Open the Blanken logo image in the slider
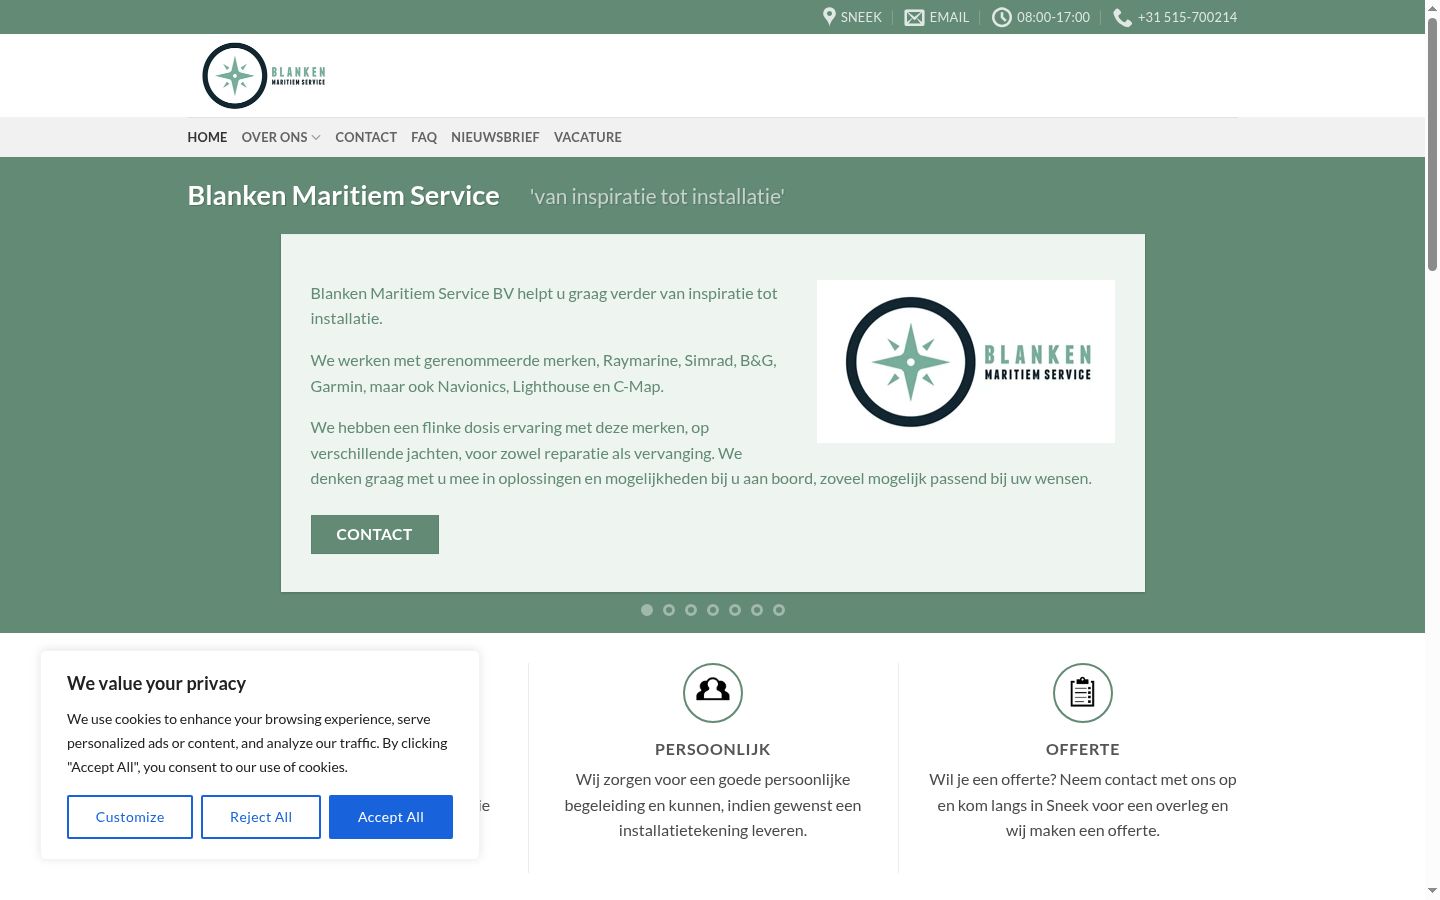 966,361
